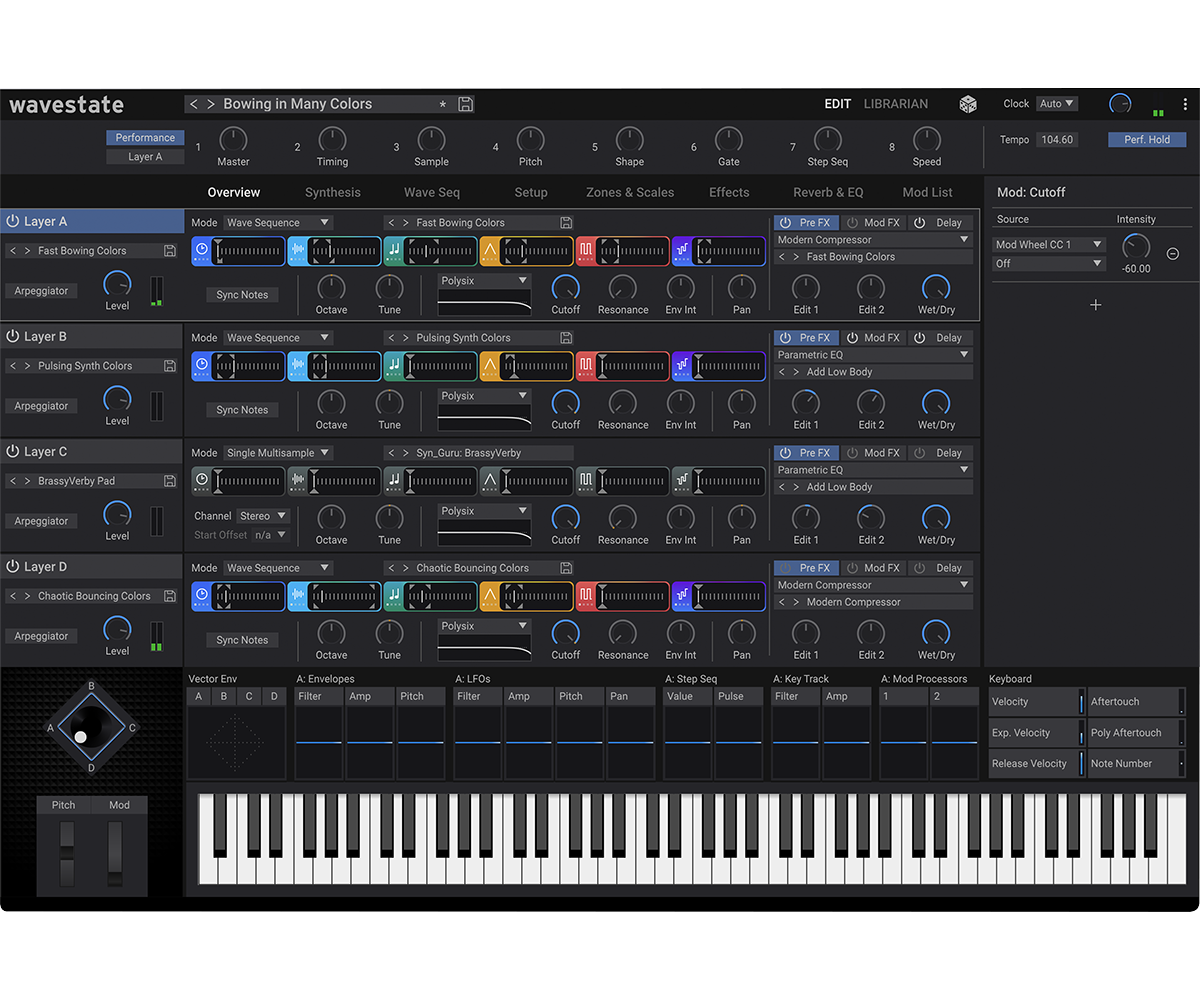Click the vector joystick position dot
This screenshot has height=1000, width=1200.
tap(81, 738)
